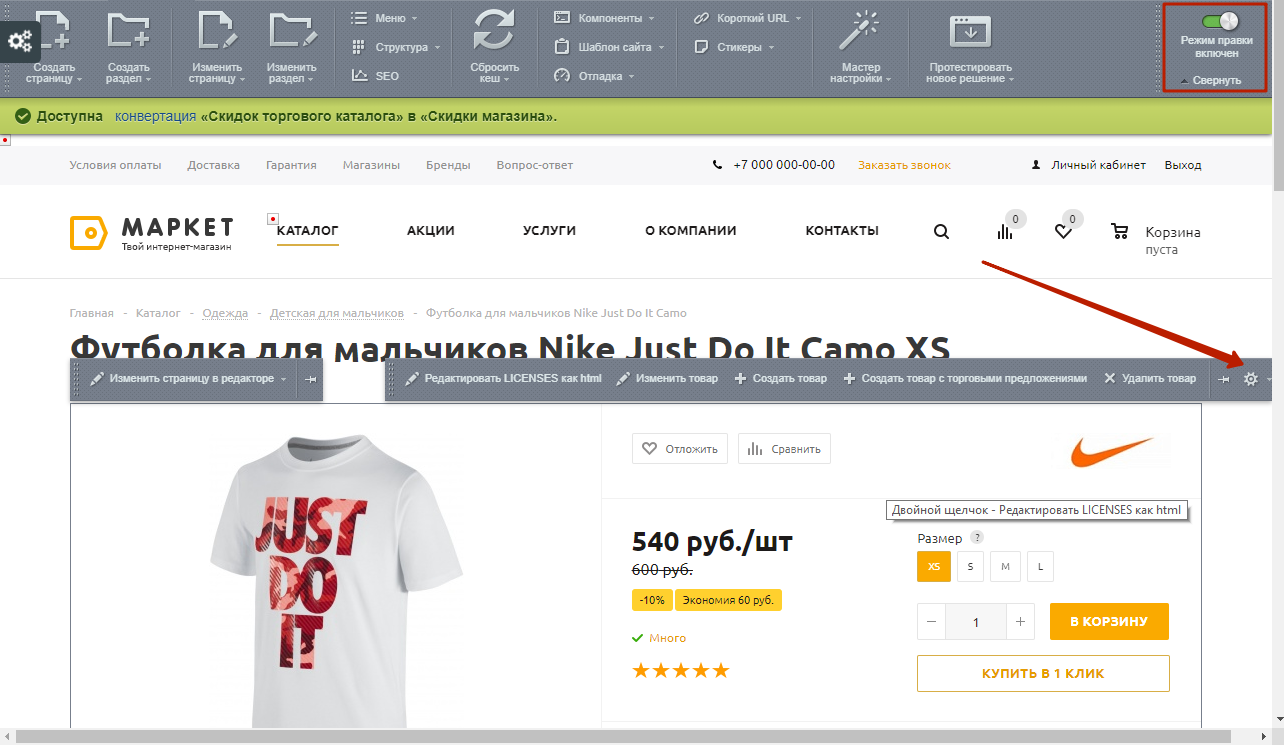Open the wishlist heart icon in the header
Image resolution: width=1284 pixels, height=745 pixels.
pos(1063,232)
